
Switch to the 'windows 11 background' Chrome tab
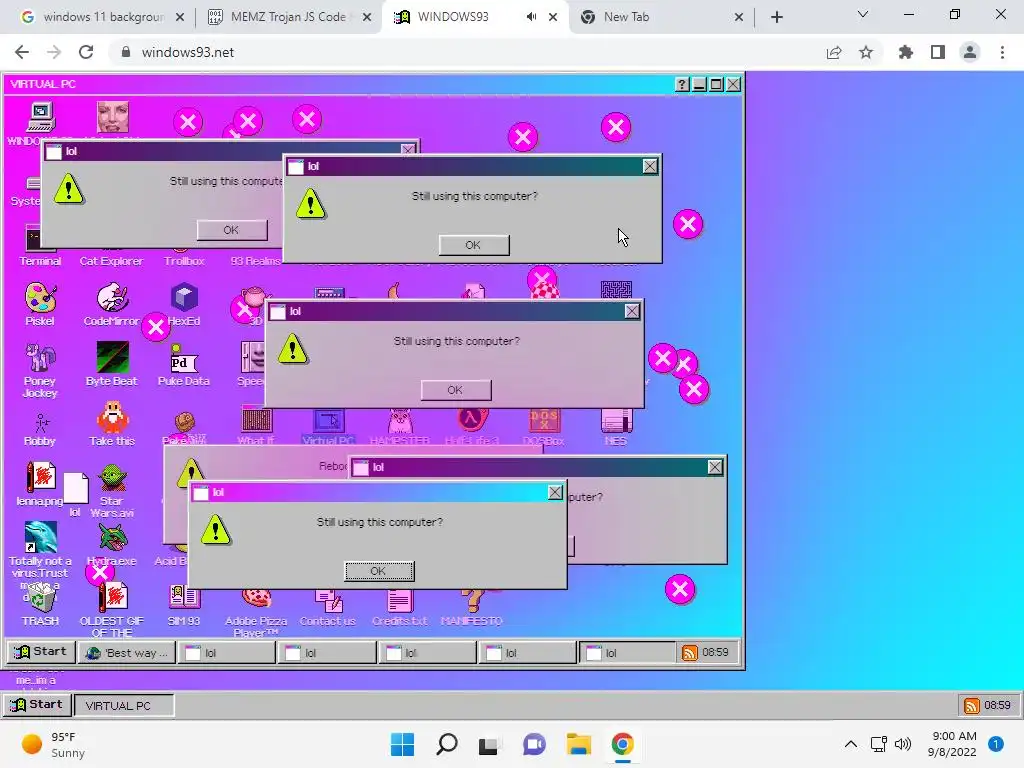click(x=103, y=17)
